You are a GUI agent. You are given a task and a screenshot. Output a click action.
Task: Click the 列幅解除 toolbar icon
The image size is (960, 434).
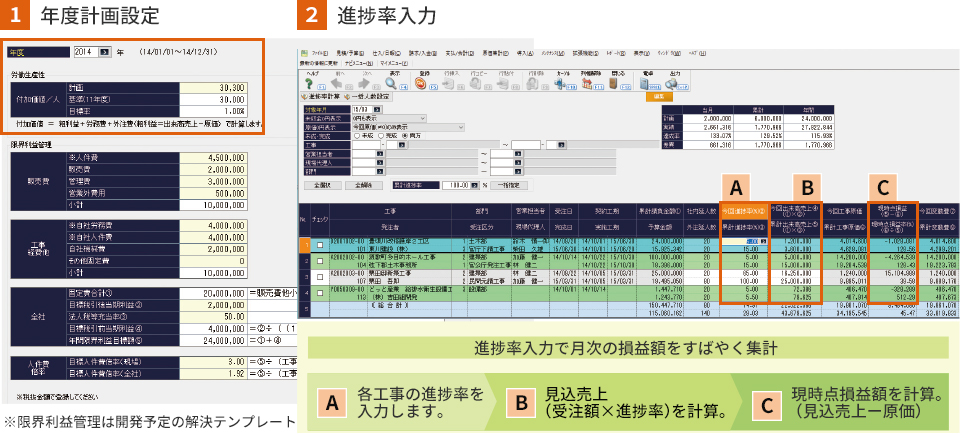click(587, 83)
